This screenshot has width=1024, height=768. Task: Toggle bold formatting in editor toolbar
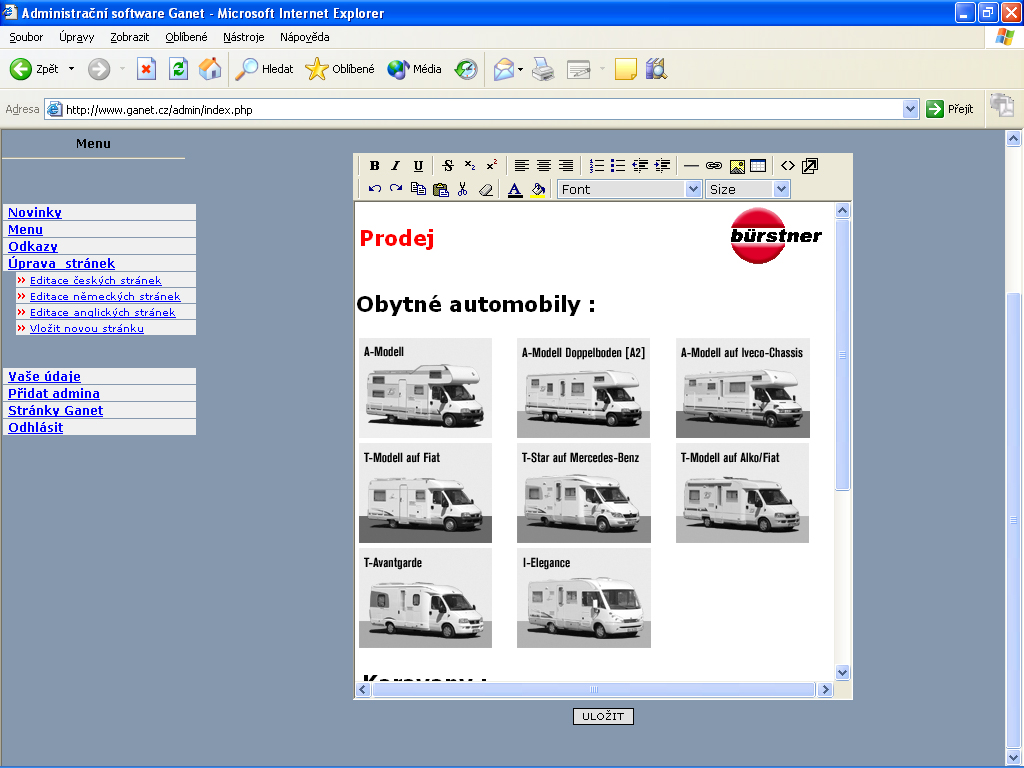coord(374,166)
